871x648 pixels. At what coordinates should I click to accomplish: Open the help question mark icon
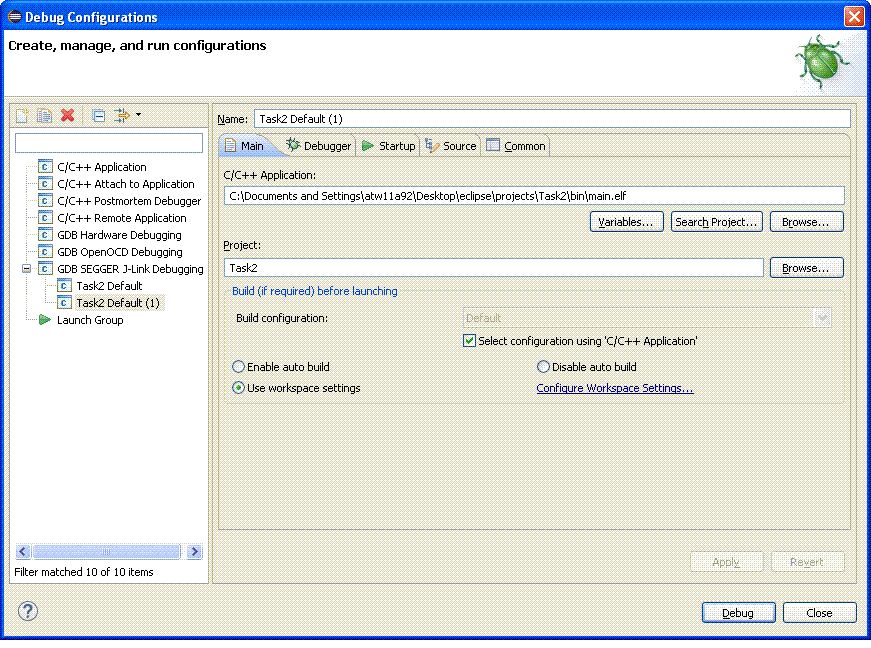pyautogui.click(x=28, y=611)
